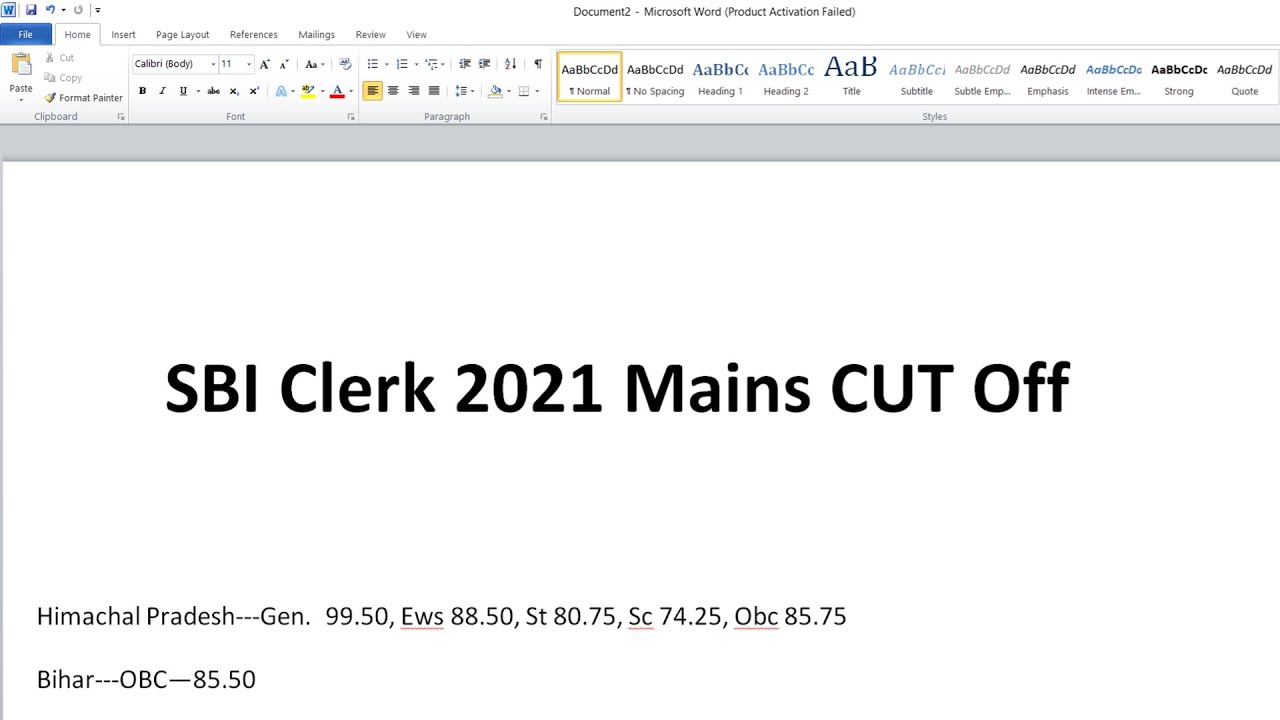1280x720 pixels.
Task: Switch to the References tab
Action: pyautogui.click(x=254, y=35)
